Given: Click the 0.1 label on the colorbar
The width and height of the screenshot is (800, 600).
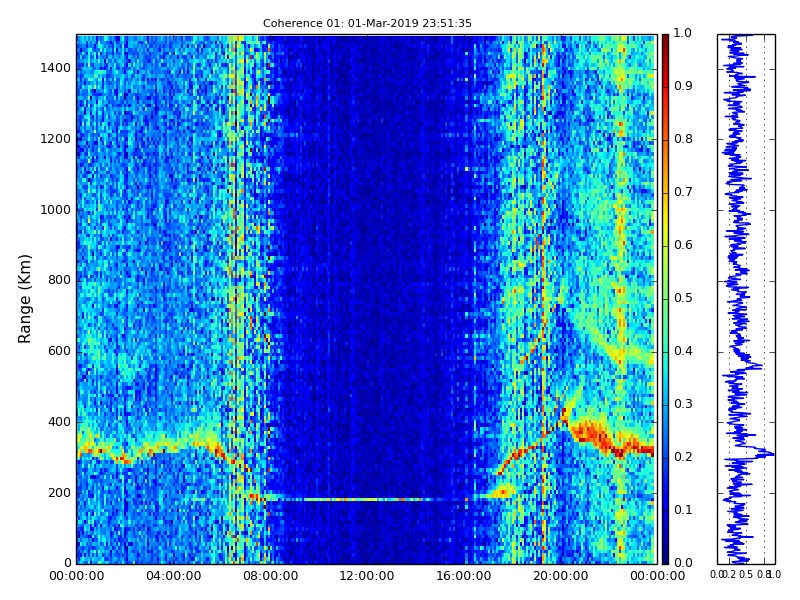Looking at the screenshot, I should 683,511.
